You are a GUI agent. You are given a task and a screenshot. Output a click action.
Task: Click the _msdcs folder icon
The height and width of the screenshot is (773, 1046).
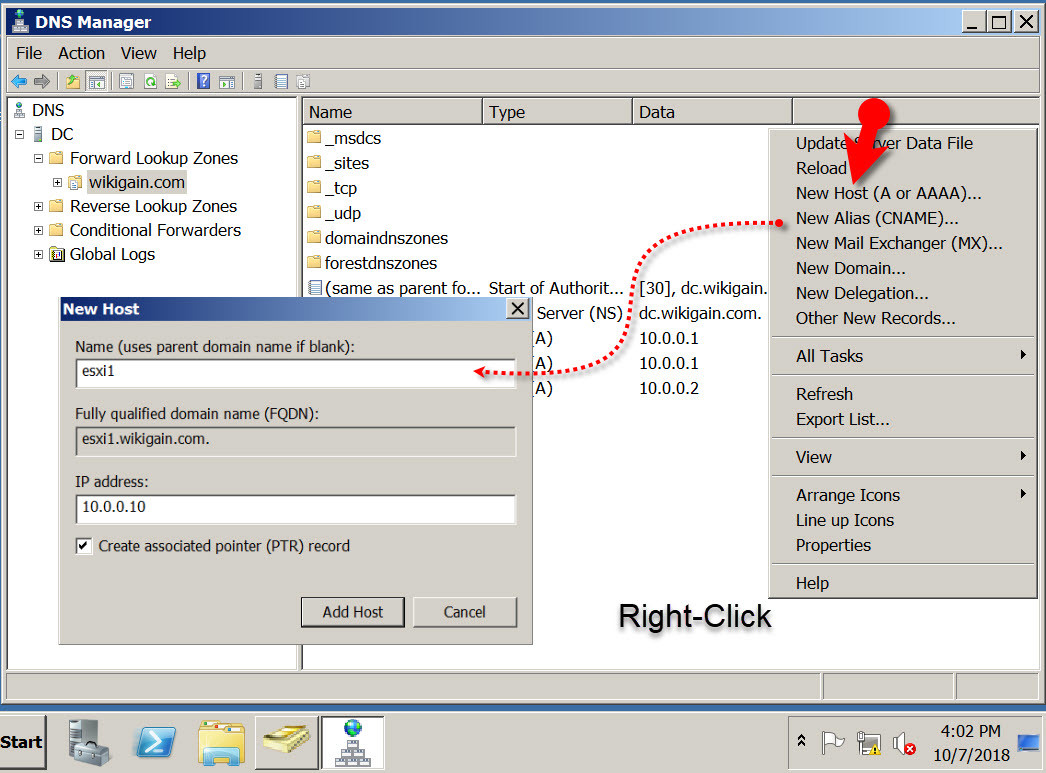[314, 138]
